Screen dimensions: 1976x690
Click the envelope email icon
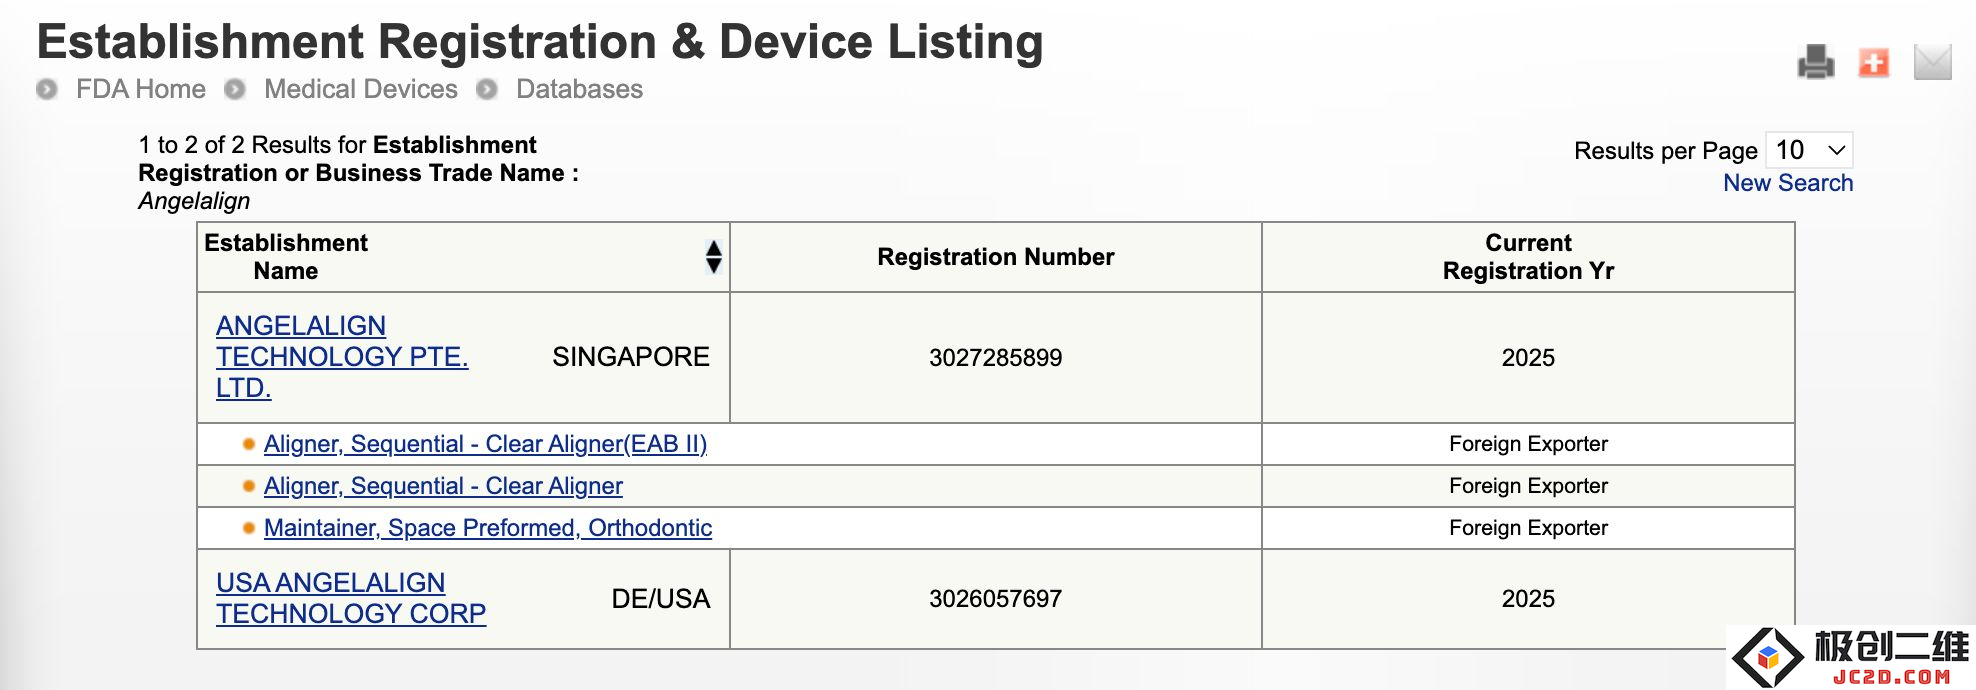pyautogui.click(x=1932, y=62)
